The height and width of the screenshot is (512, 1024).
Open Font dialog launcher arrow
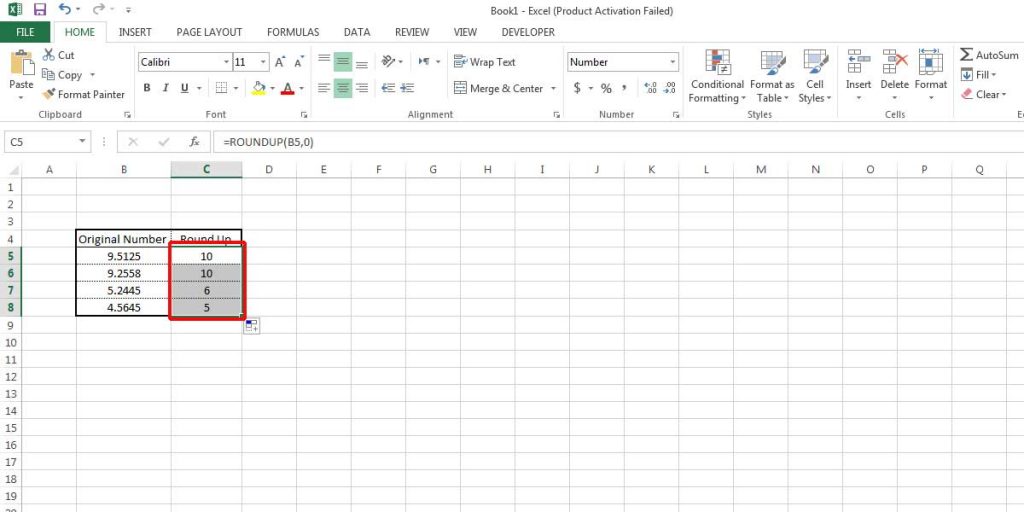pyautogui.click(x=304, y=115)
